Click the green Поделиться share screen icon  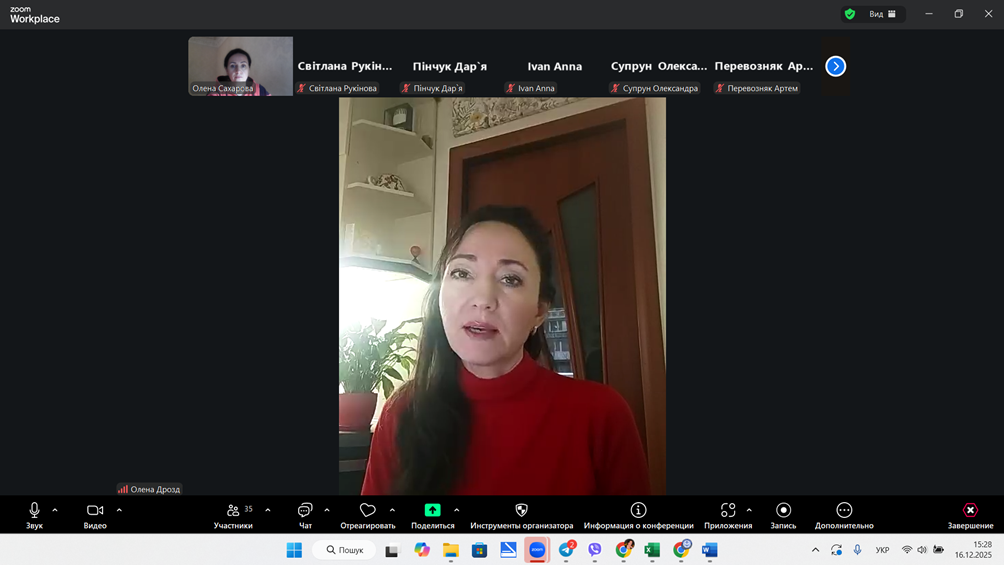pyautogui.click(x=432, y=511)
